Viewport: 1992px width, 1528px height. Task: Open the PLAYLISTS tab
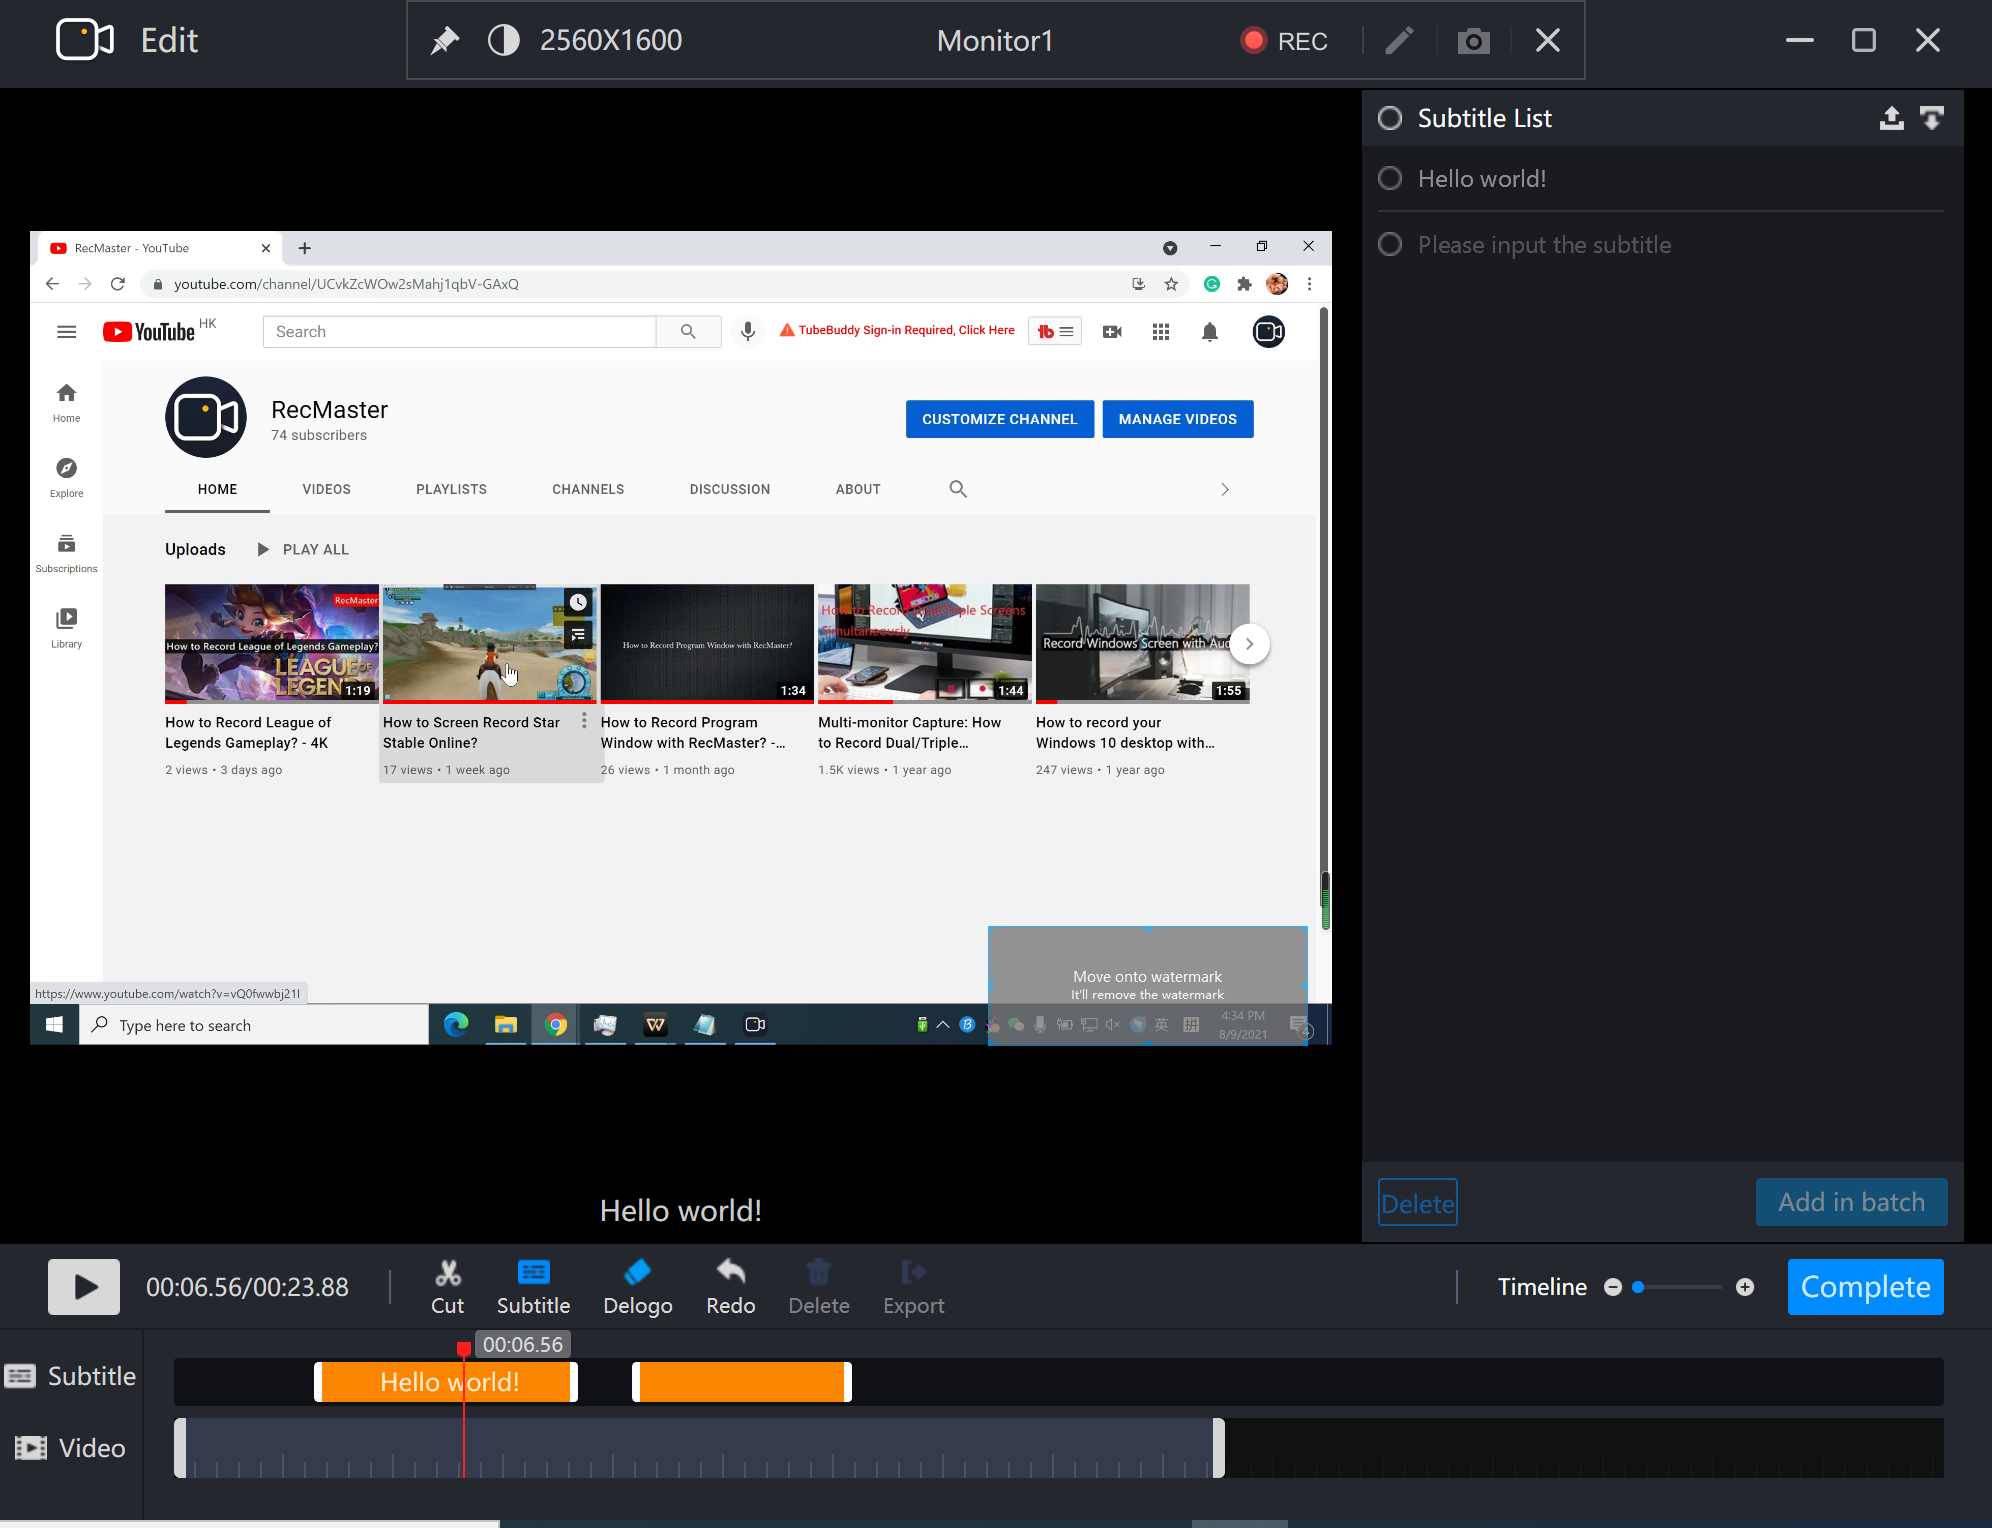[x=451, y=490]
